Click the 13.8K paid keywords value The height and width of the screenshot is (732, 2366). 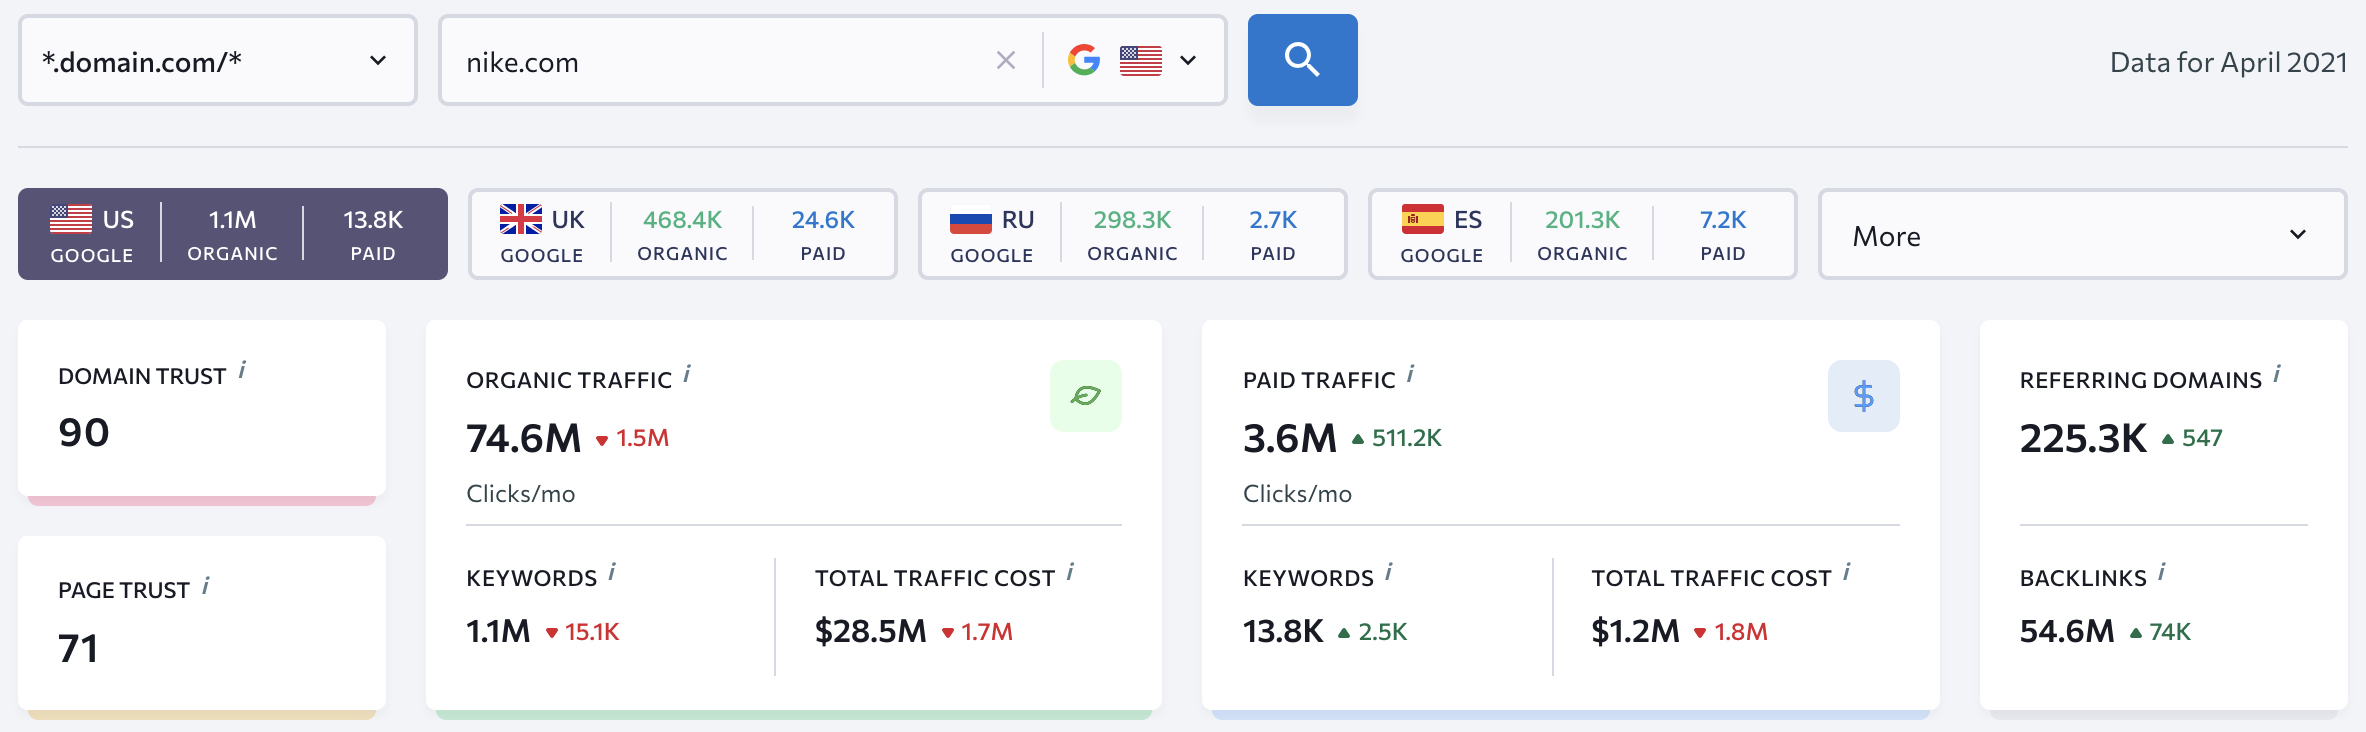[1283, 631]
